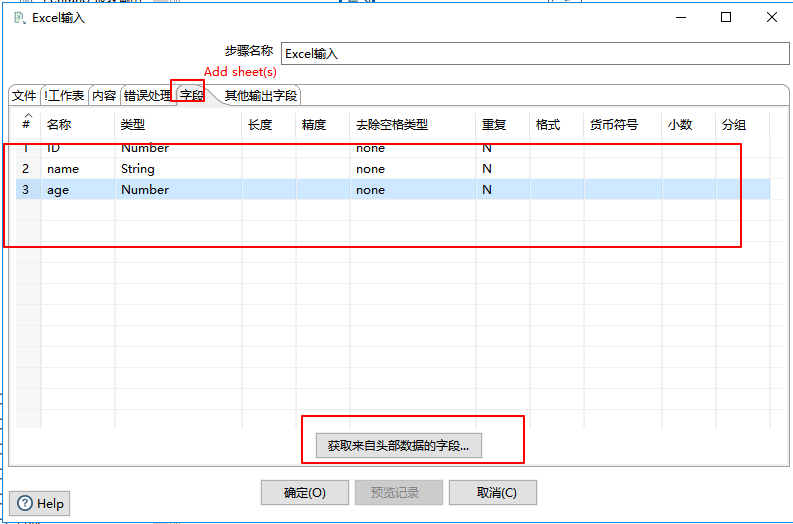This screenshot has height=524, width=793.
Task: Open the 其他输出字段 tab
Action: point(260,96)
